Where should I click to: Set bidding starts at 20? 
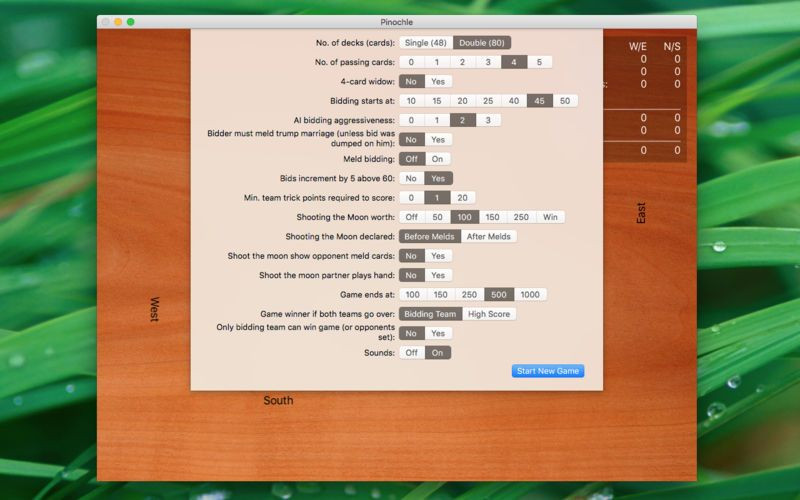[462, 101]
